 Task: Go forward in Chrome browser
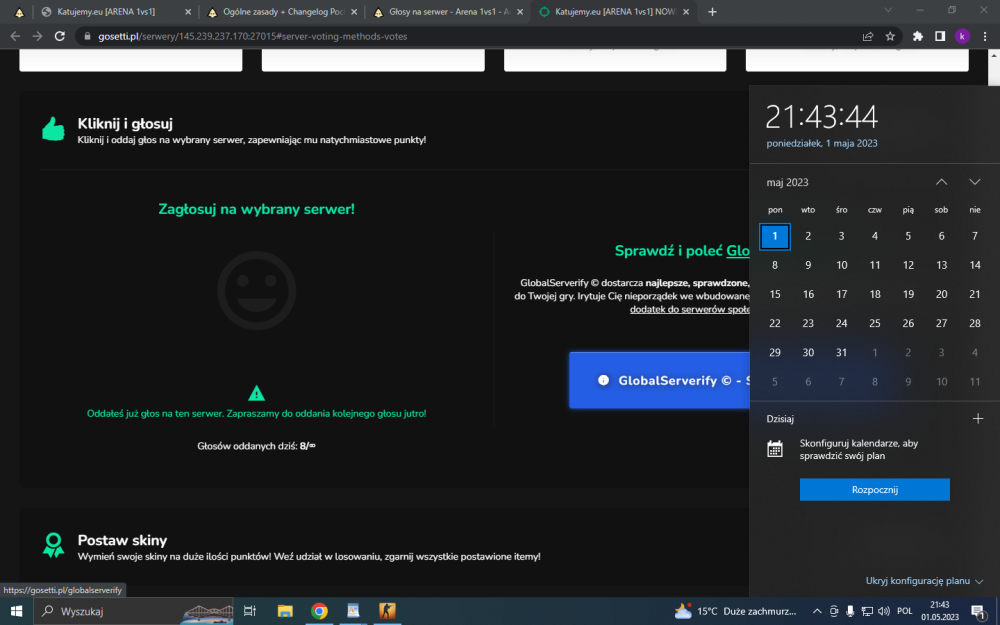(x=38, y=36)
